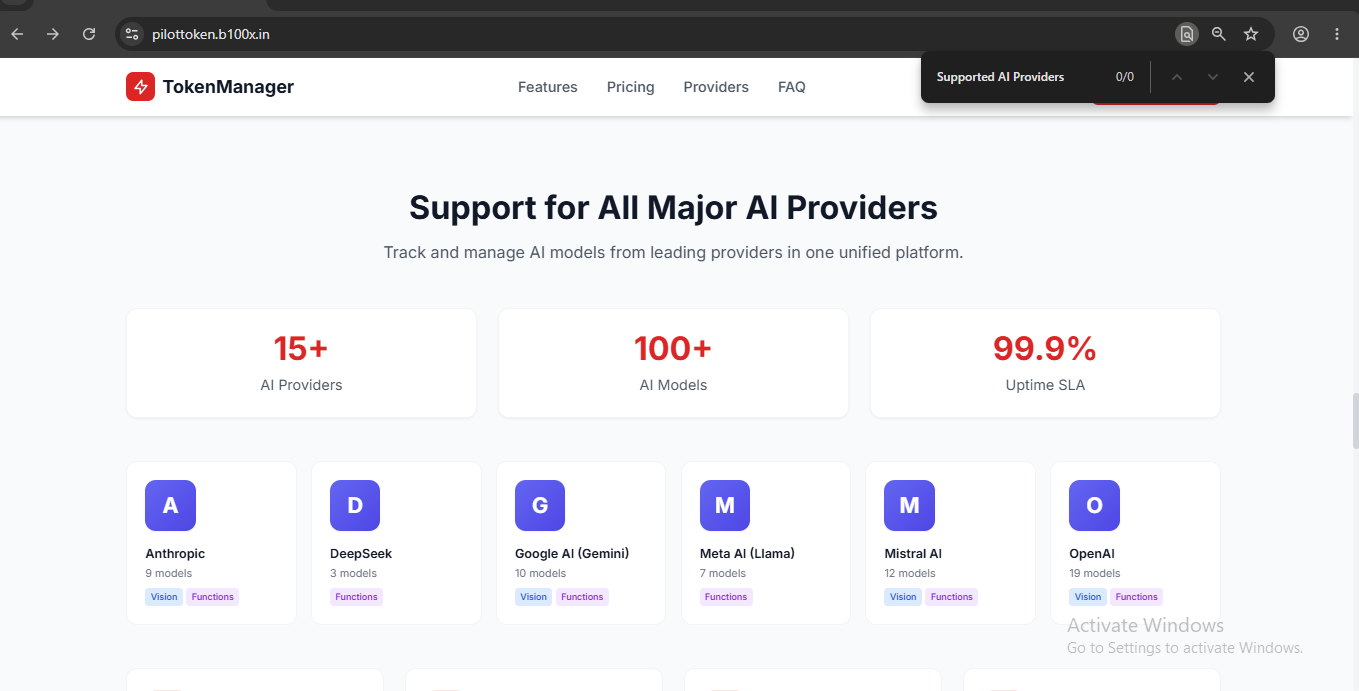Click the Mistral AI 'M' provider icon
The image size is (1359, 691).
[909, 505]
